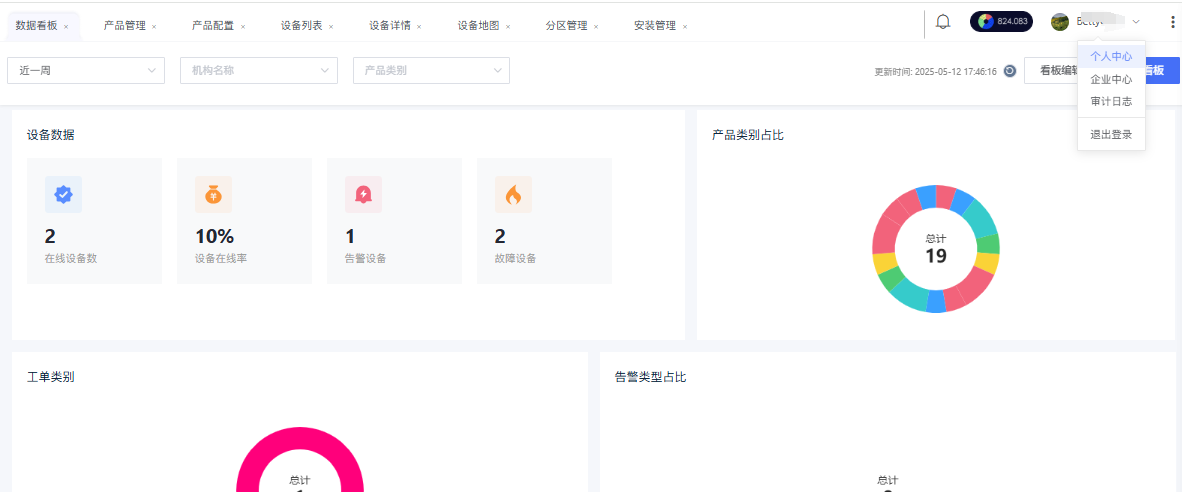Click the user avatar picture
This screenshot has width=1182, height=492.
coord(1060,22)
